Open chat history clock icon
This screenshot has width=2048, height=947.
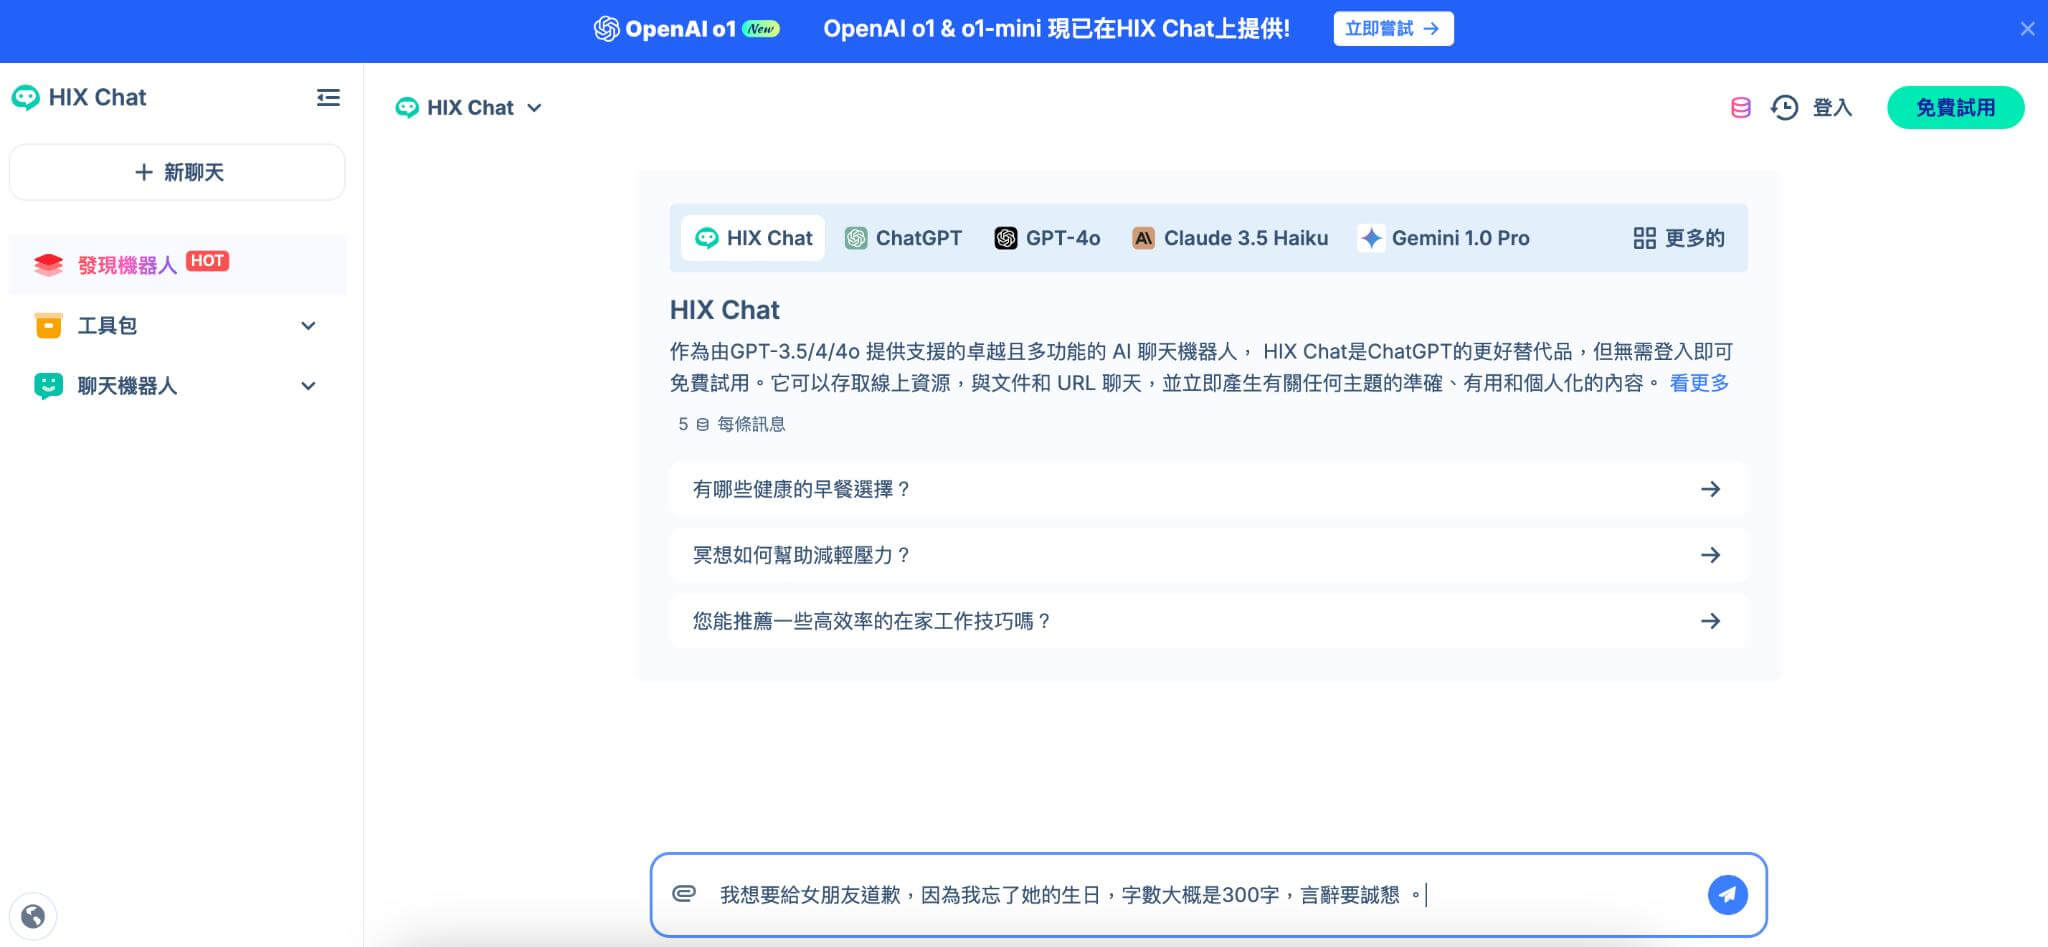(x=1785, y=107)
